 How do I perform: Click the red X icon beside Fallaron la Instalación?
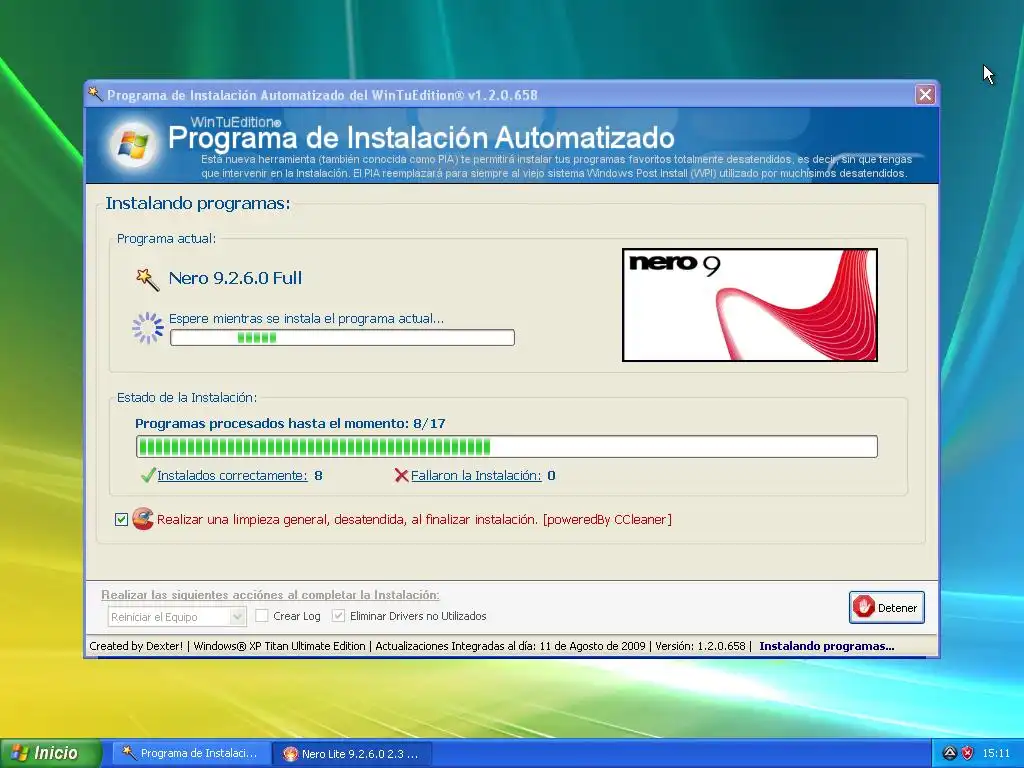(401, 475)
